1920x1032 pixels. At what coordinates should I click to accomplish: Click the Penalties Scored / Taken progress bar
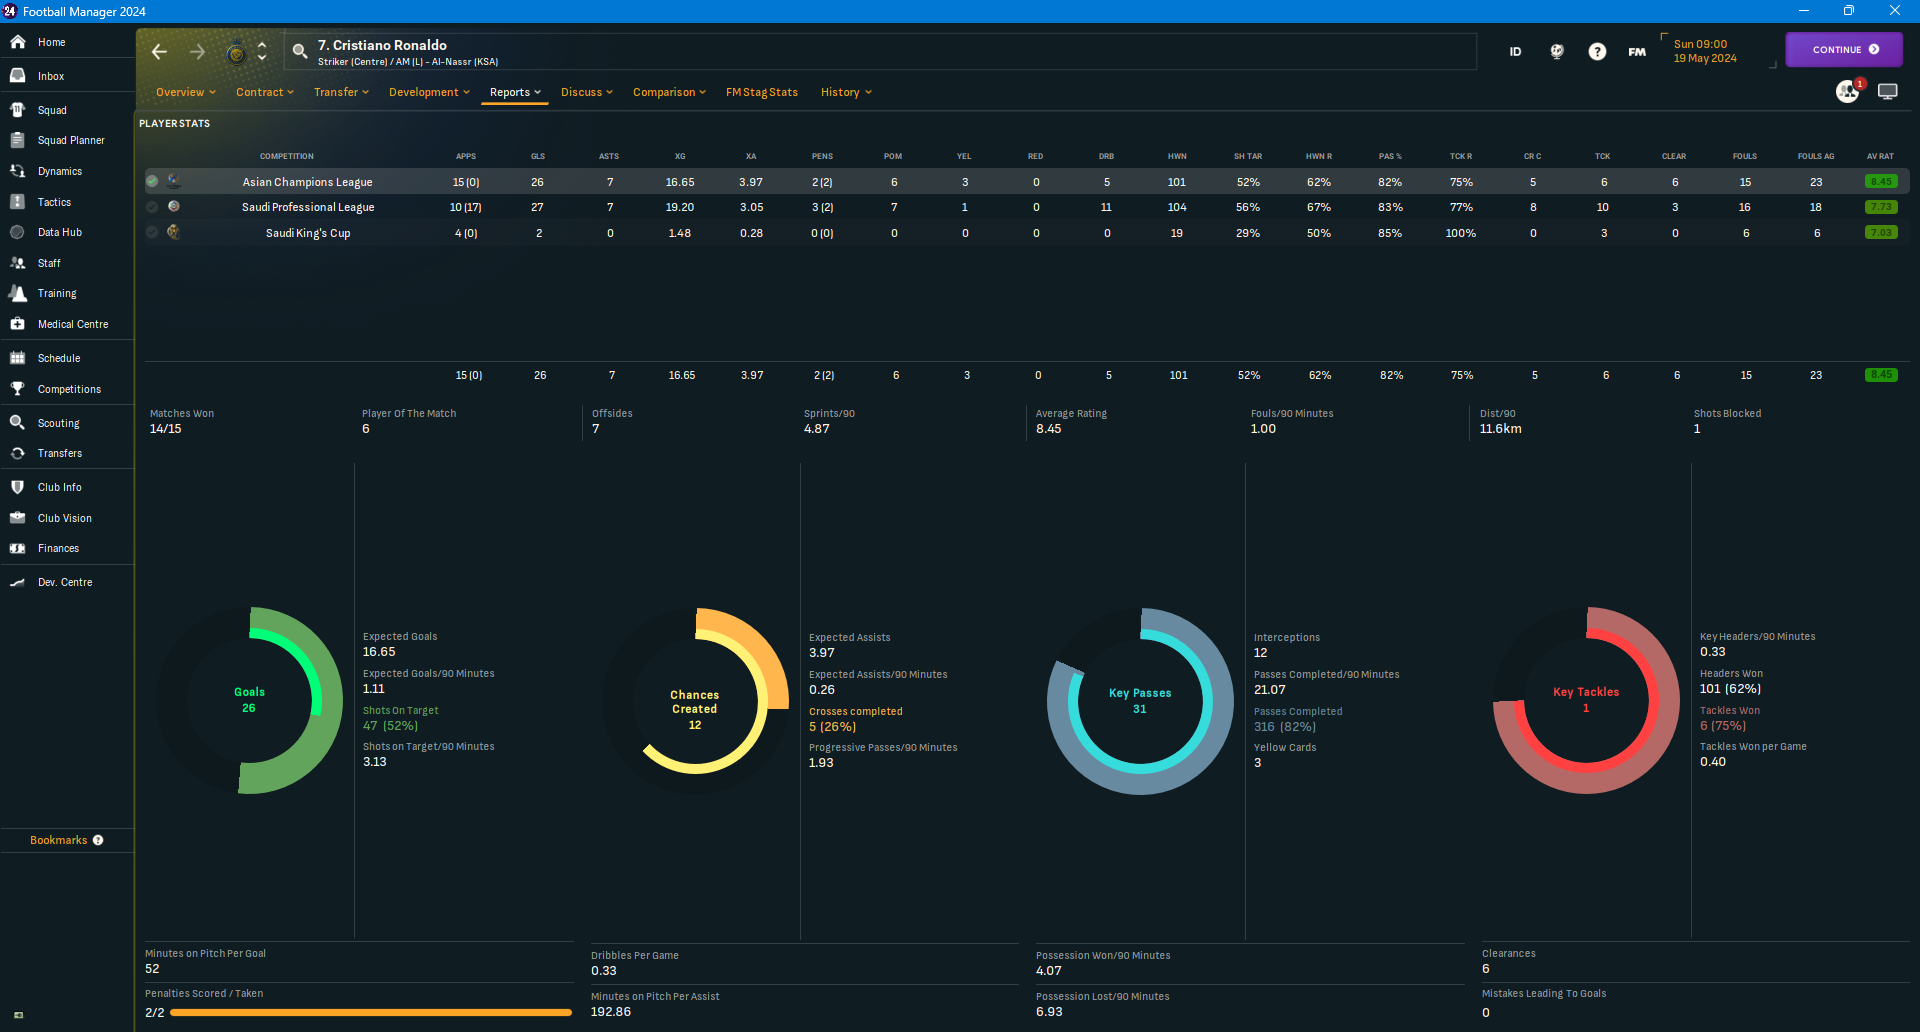pos(371,1012)
